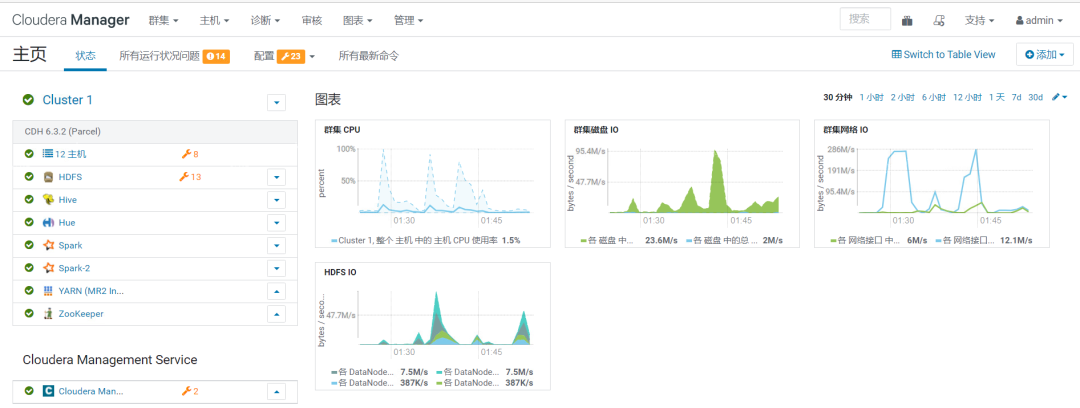The image size is (1080, 408).
Task: Select the 1 天 time range
Action: coord(997,97)
